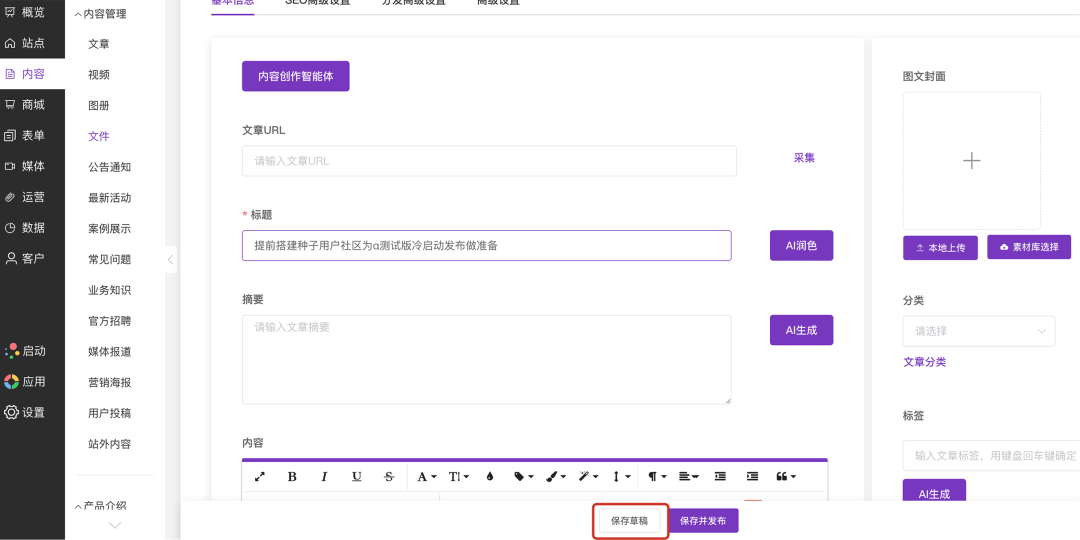Click the text color droplet icon

490,477
